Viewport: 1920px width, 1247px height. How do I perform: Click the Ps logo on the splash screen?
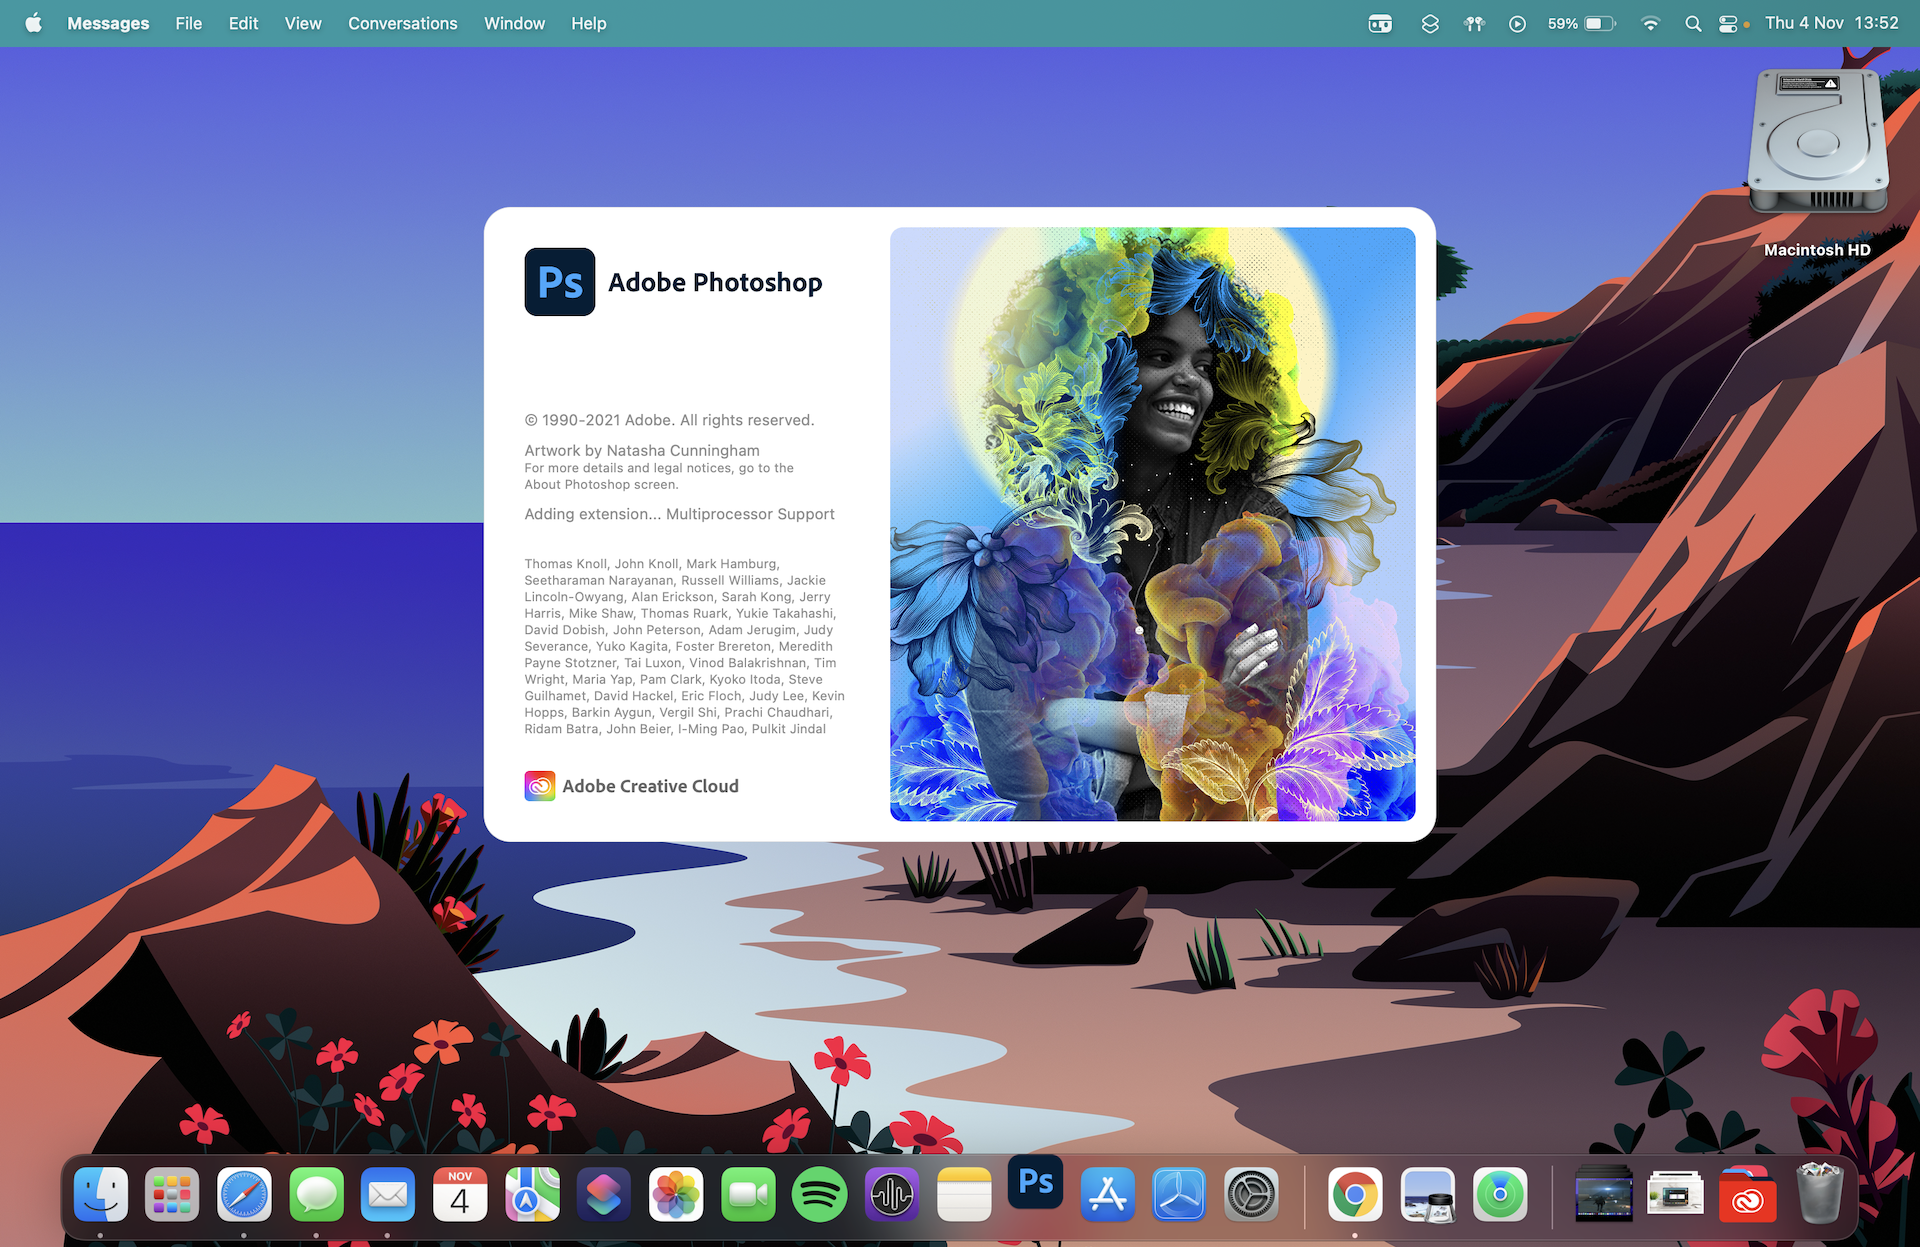pos(560,282)
